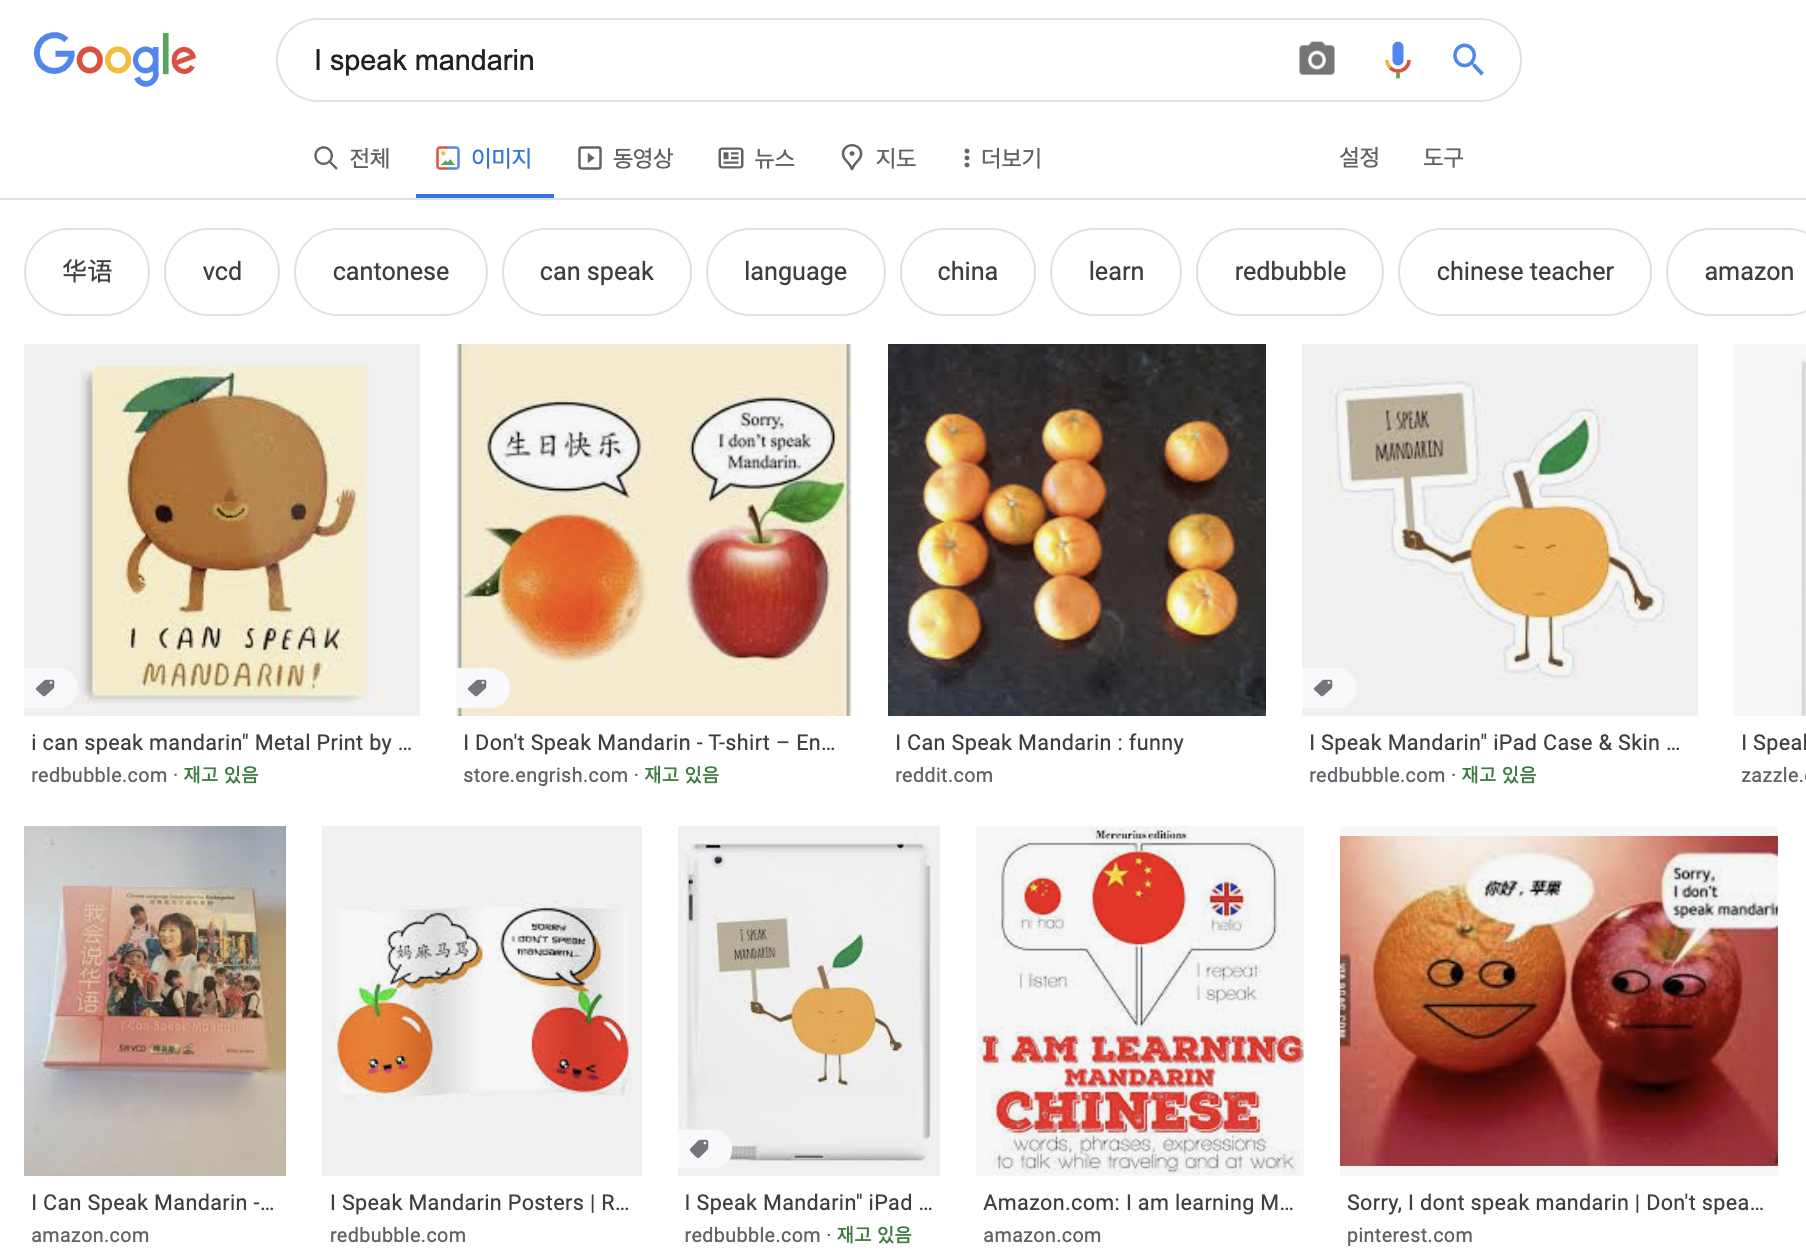This screenshot has height=1258, width=1806.
Task: Click the blue magnifying glass search icon
Action: (1467, 60)
